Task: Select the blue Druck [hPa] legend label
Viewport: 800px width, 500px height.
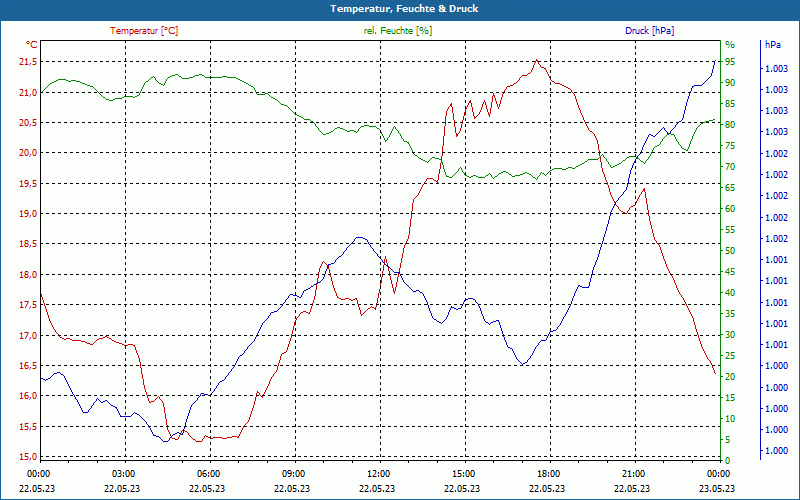Action: 649,31
